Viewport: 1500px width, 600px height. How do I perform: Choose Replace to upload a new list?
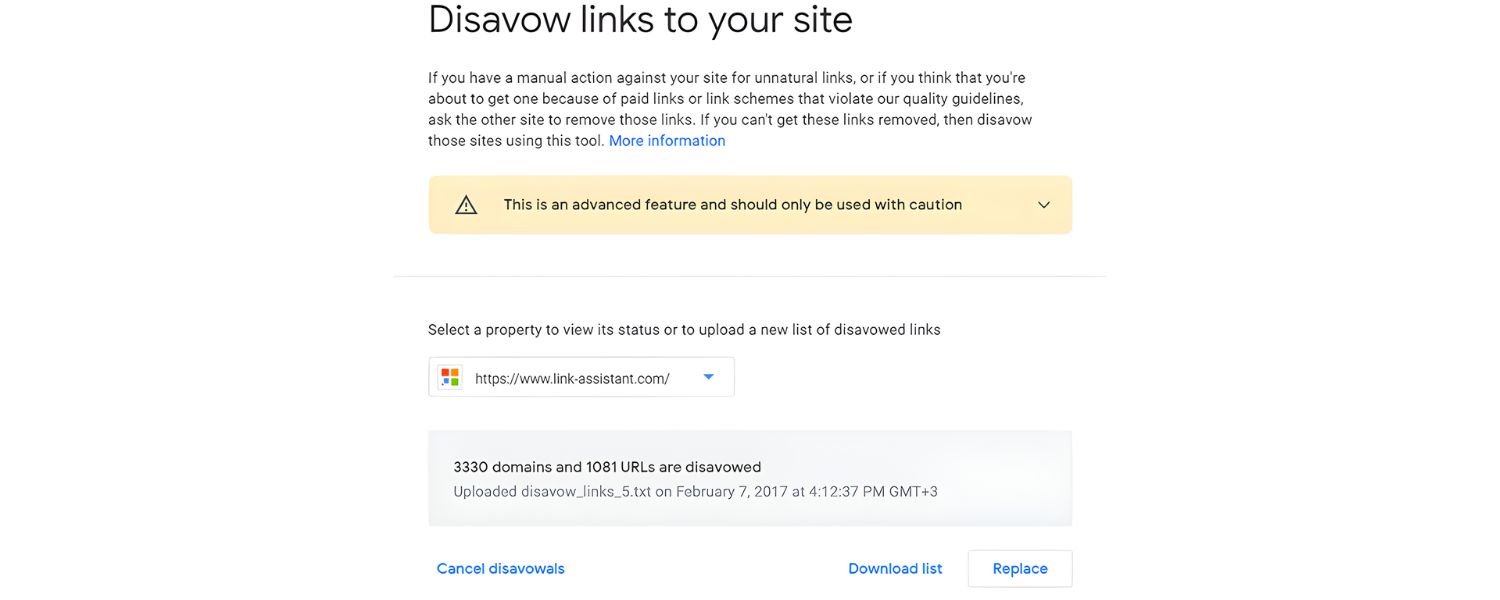pyautogui.click(x=1019, y=568)
